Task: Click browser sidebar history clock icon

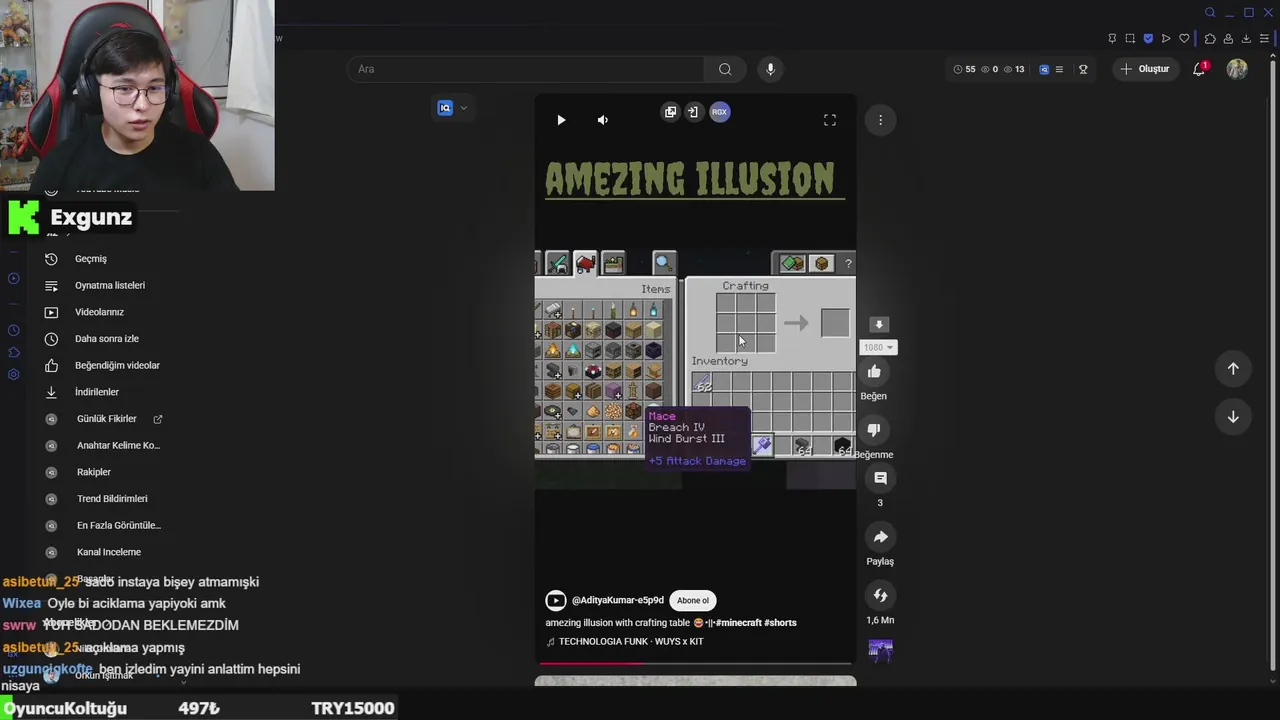Action: (x=14, y=330)
